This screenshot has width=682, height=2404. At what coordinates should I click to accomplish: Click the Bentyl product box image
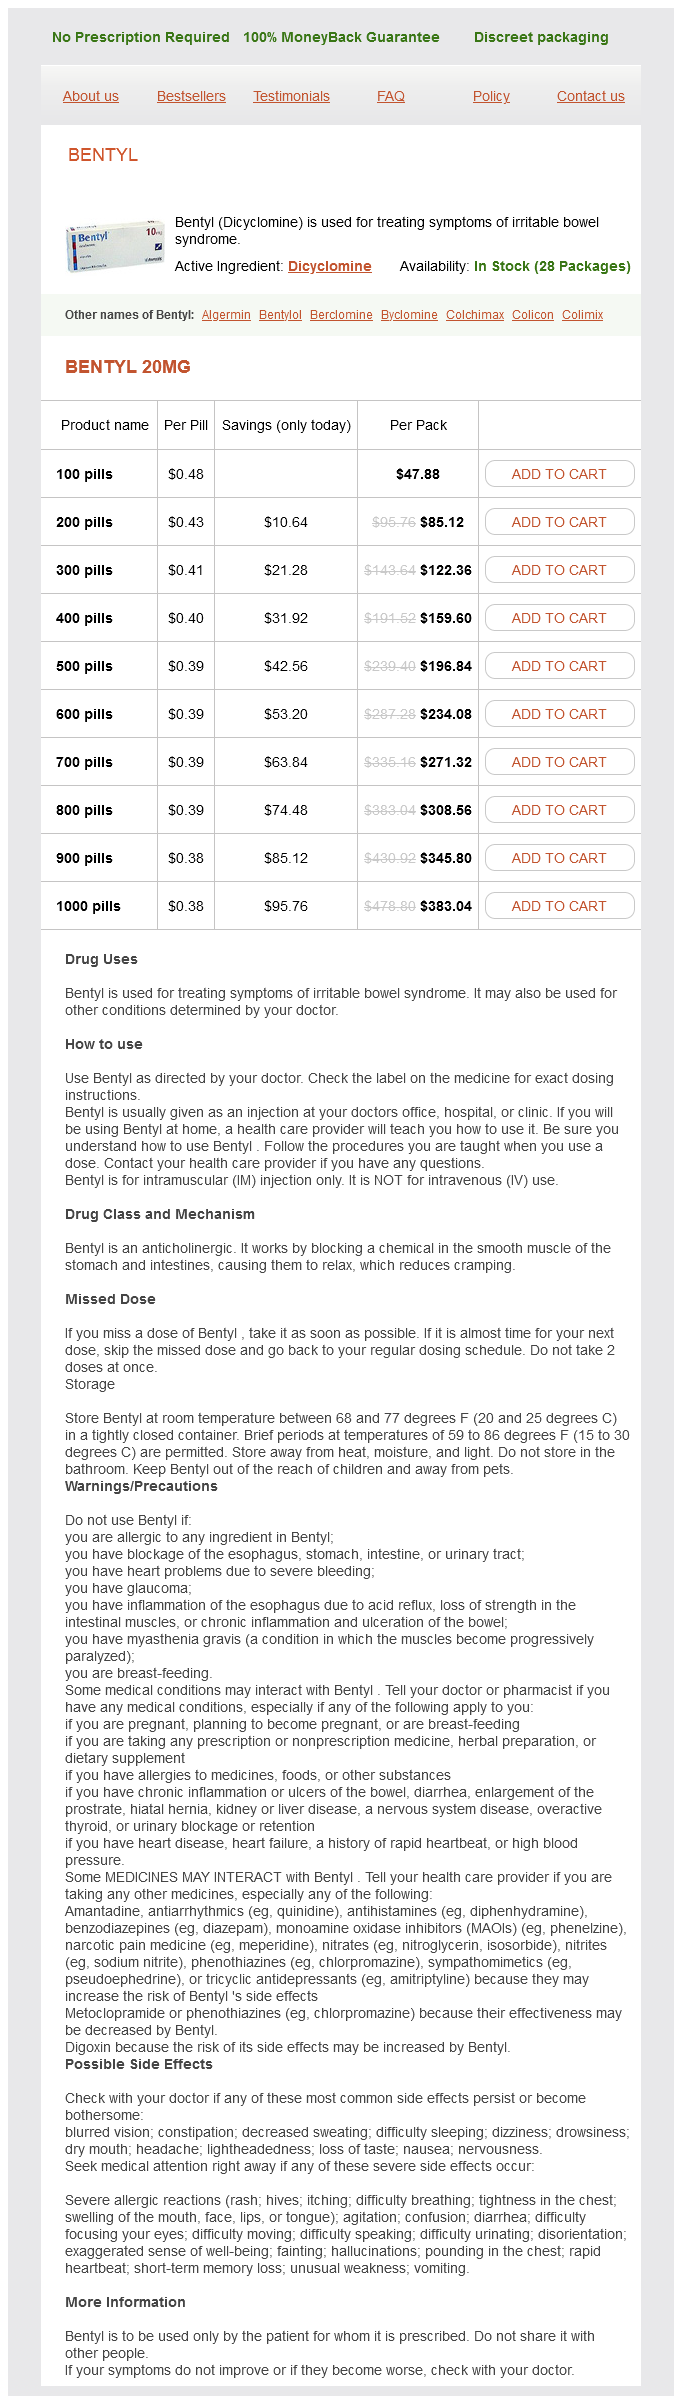[x=115, y=246]
